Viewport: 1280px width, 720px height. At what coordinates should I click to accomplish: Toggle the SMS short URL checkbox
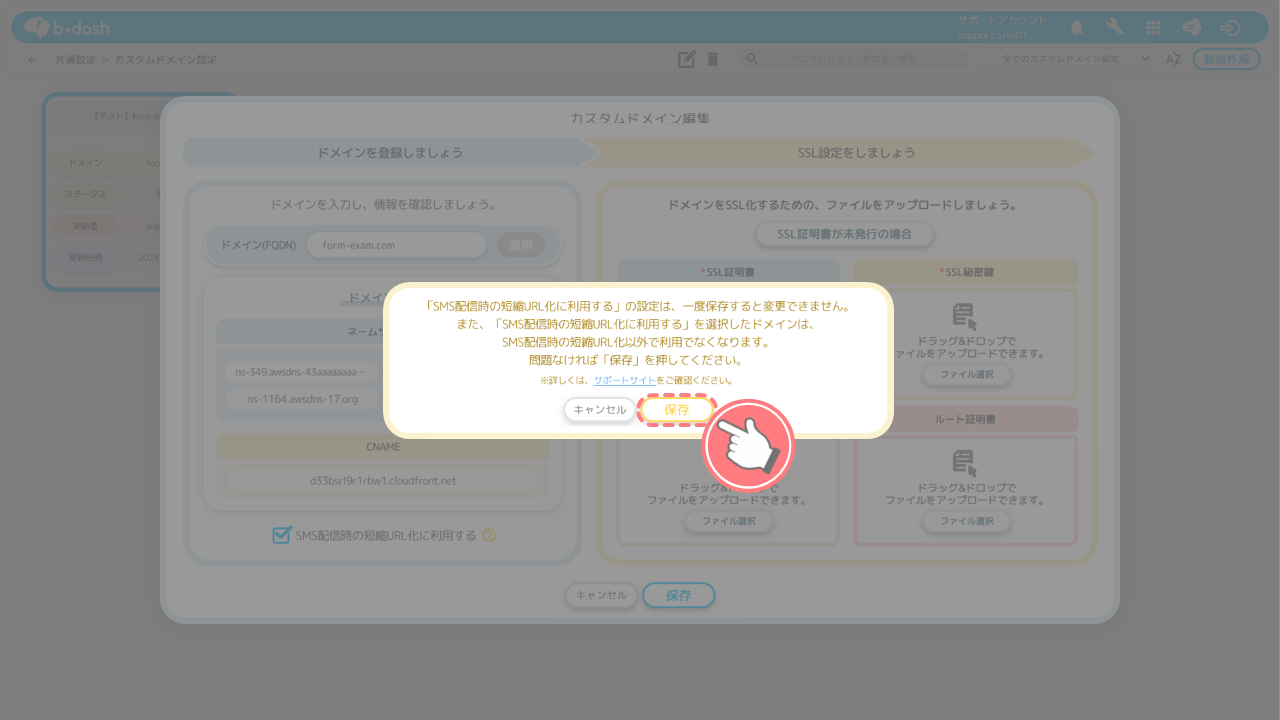pos(282,535)
